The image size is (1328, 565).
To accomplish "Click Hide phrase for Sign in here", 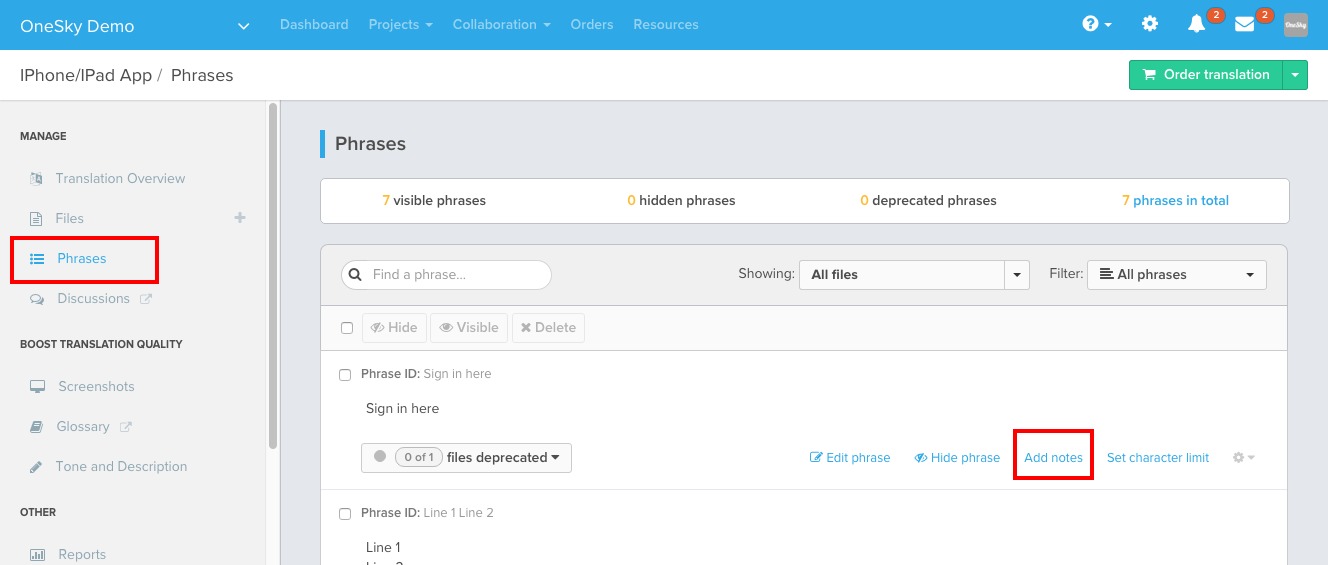I will click(957, 458).
